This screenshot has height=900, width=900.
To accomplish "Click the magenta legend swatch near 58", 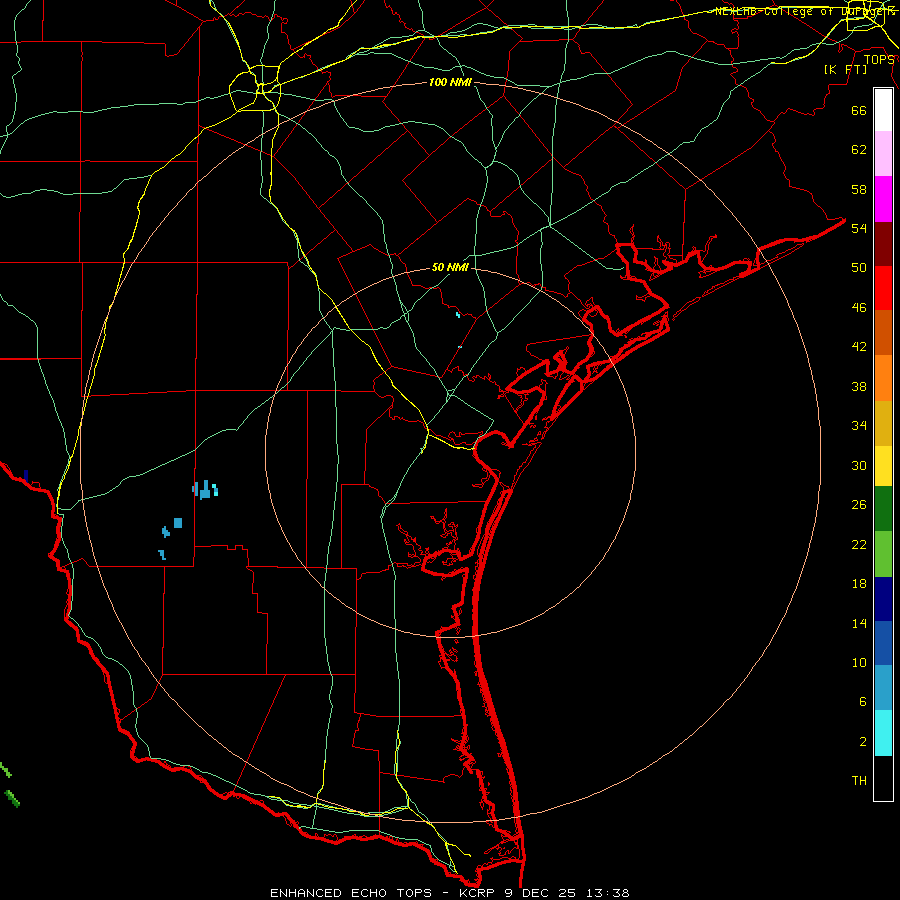I will point(883,199).
